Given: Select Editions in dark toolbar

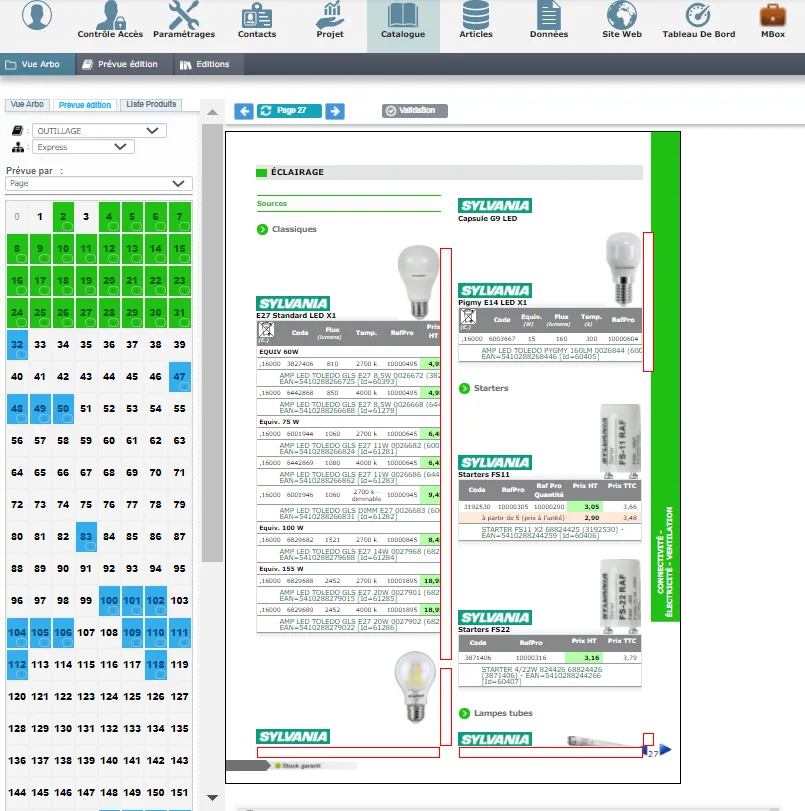Looking at the screenshot, I should [208, 64].
